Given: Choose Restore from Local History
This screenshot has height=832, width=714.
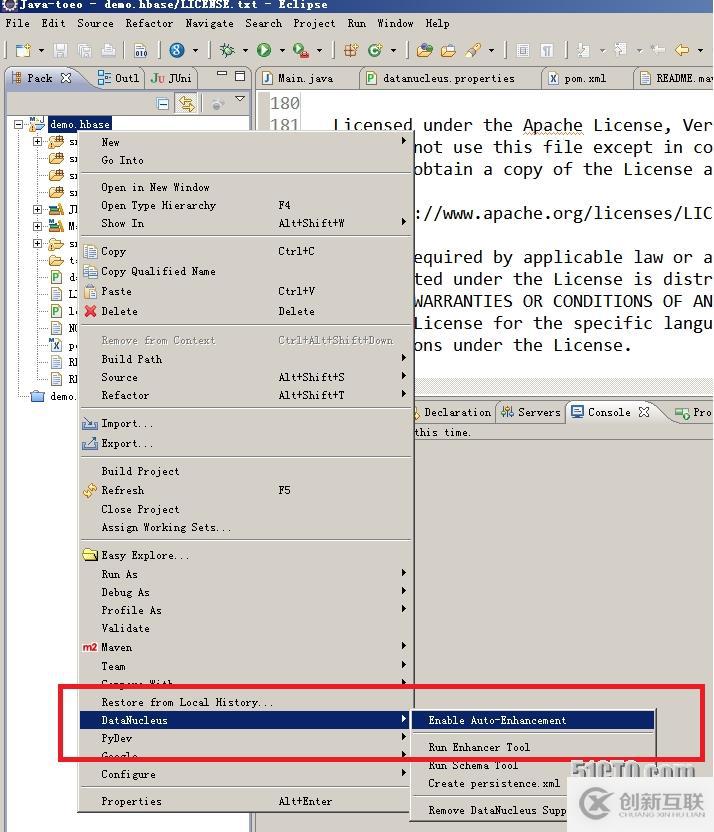Looking at the screenshot, I should 244,702.
